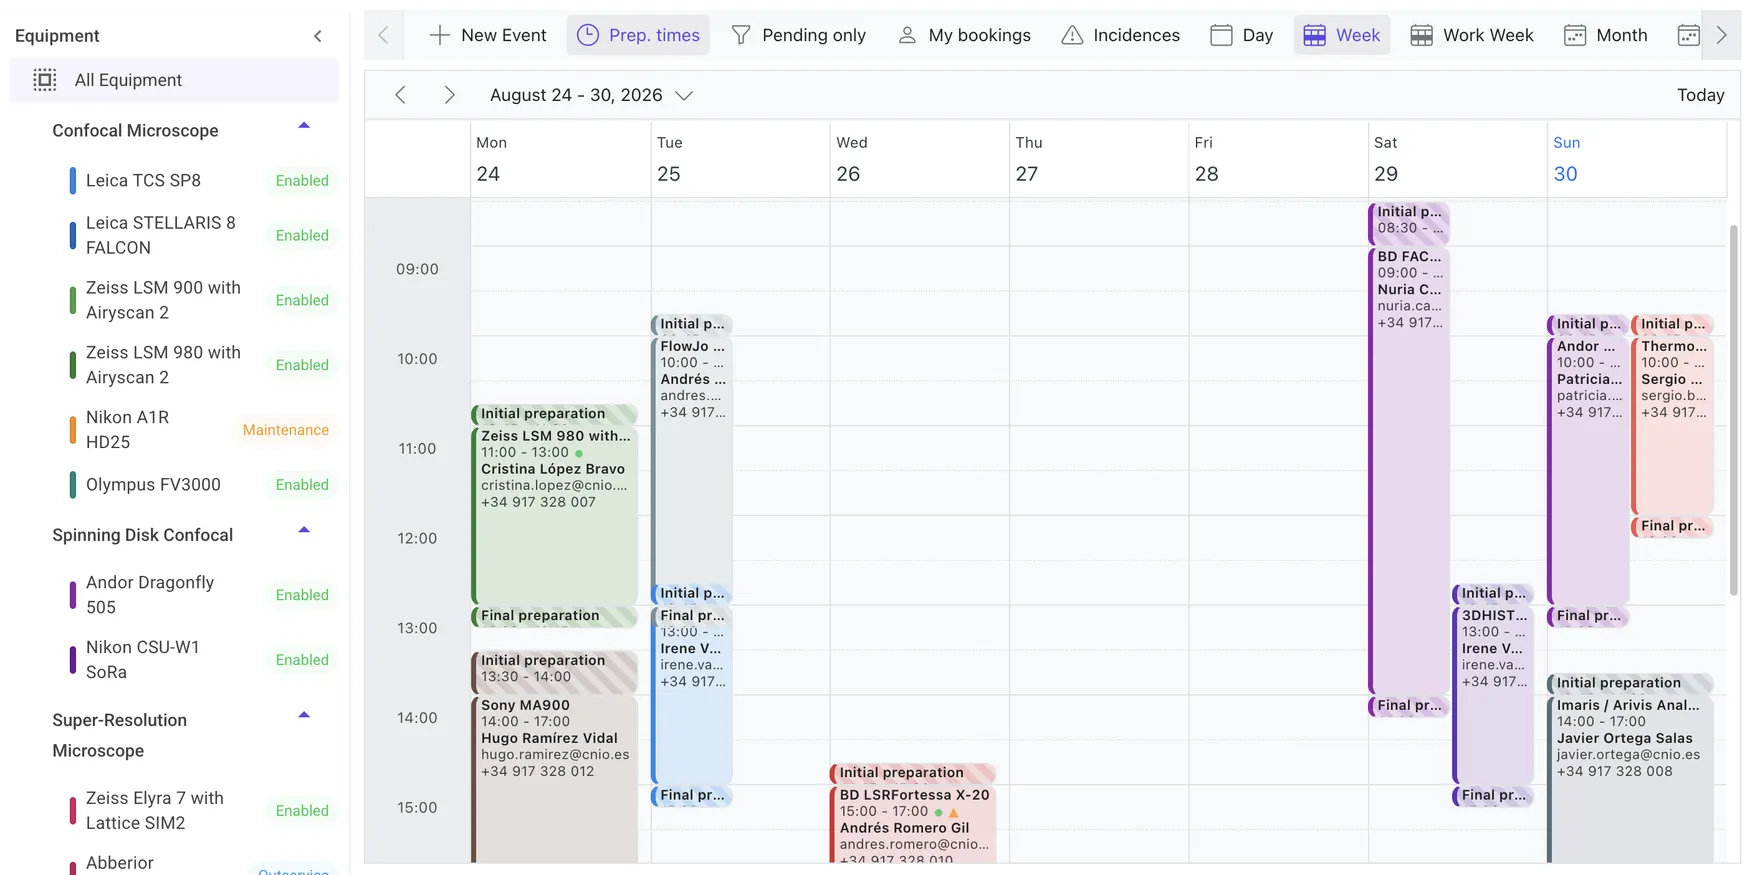Collapse the Confocal Microscope group

click(304, 126)
